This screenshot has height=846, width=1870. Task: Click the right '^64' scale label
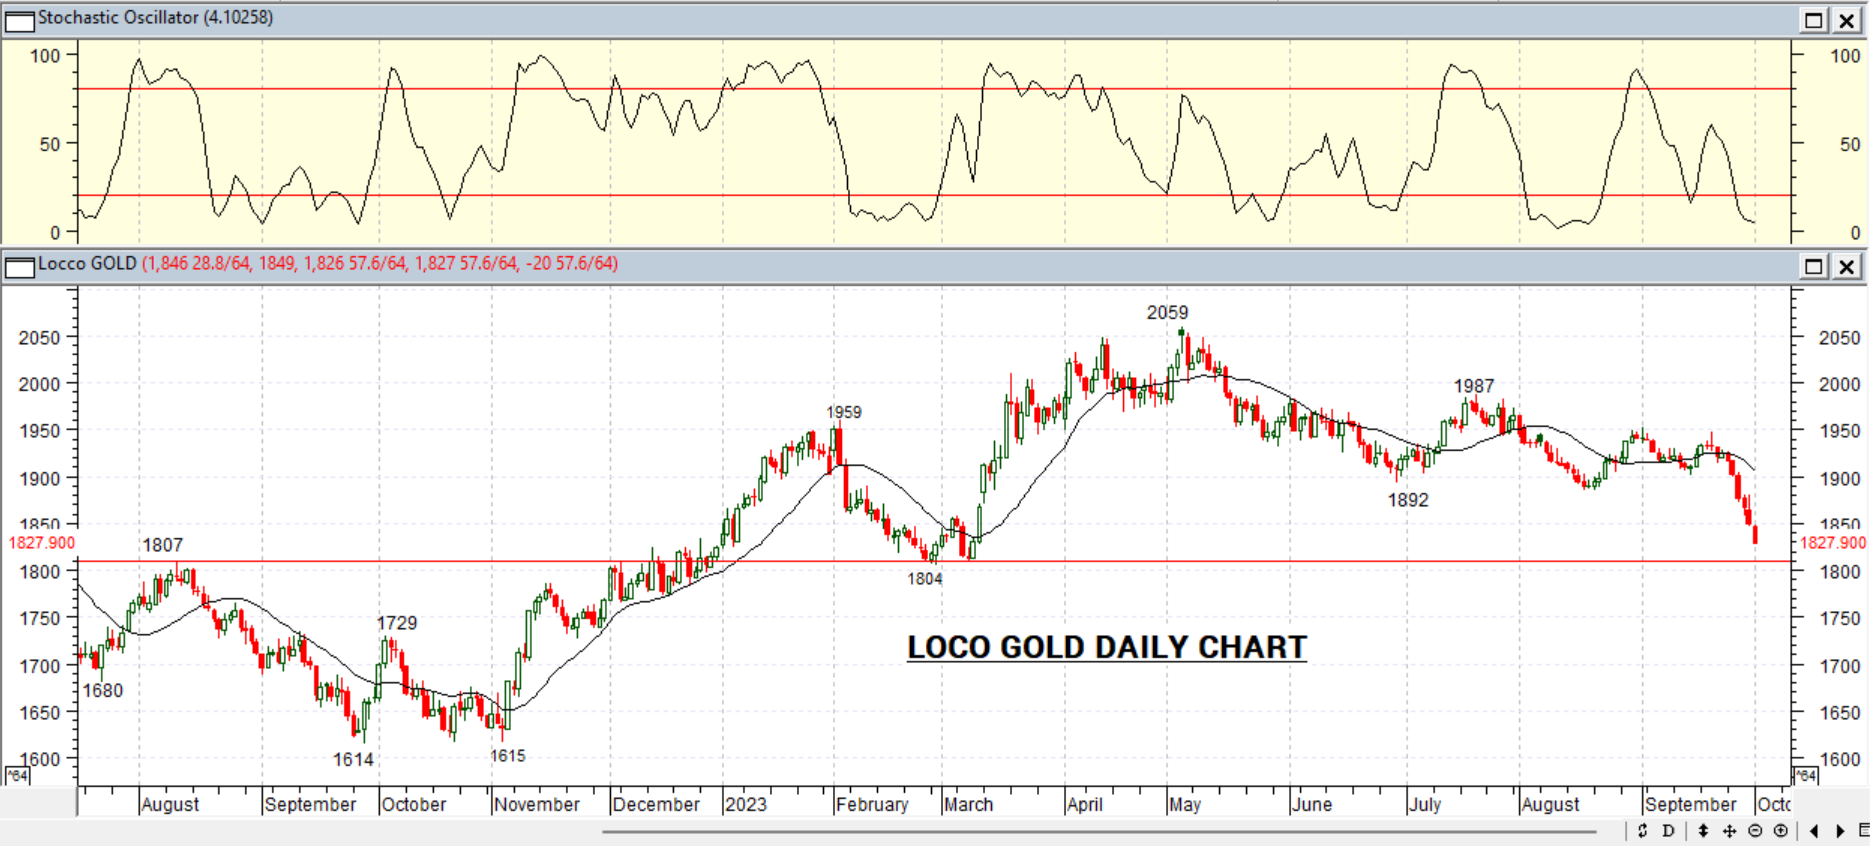click(x=1805, y=776)
